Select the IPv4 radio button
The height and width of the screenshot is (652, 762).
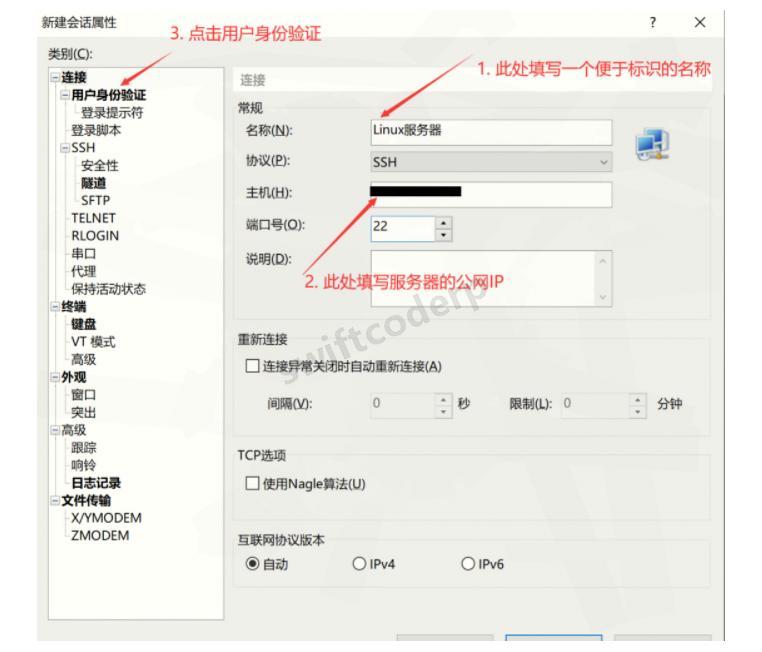359,564
